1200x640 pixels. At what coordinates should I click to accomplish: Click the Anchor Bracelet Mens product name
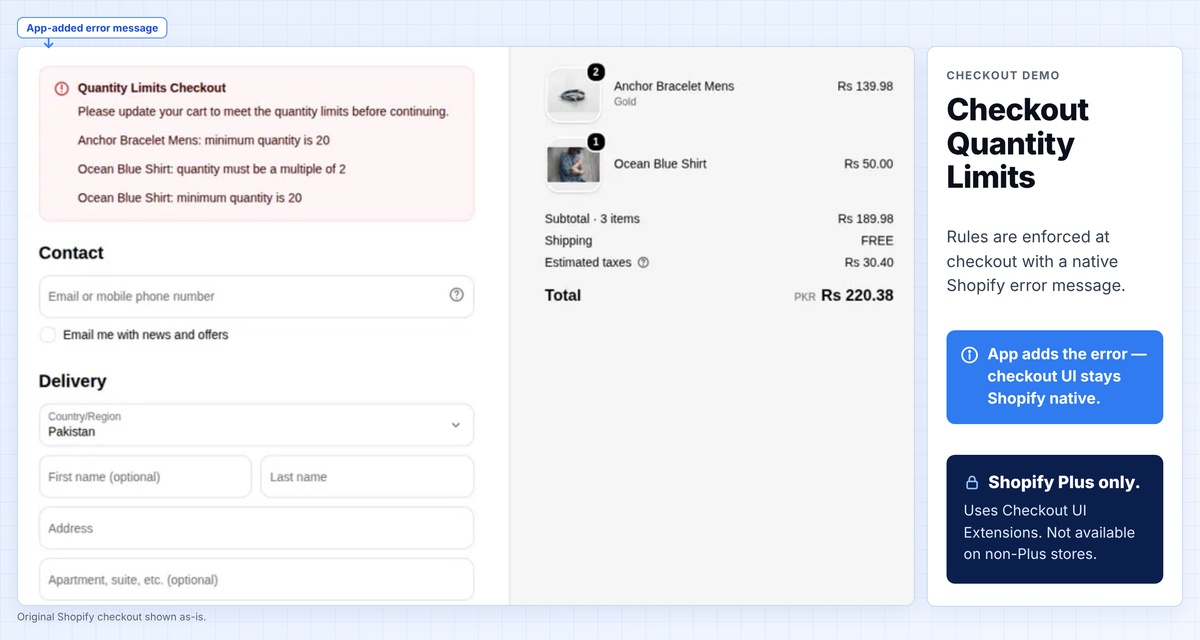[674, 86]
